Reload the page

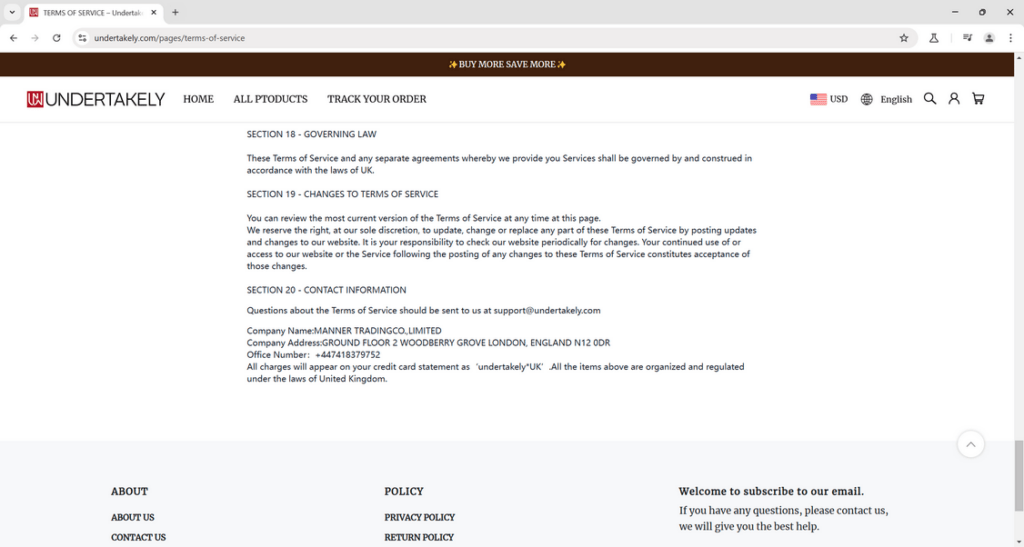(57, 38)
